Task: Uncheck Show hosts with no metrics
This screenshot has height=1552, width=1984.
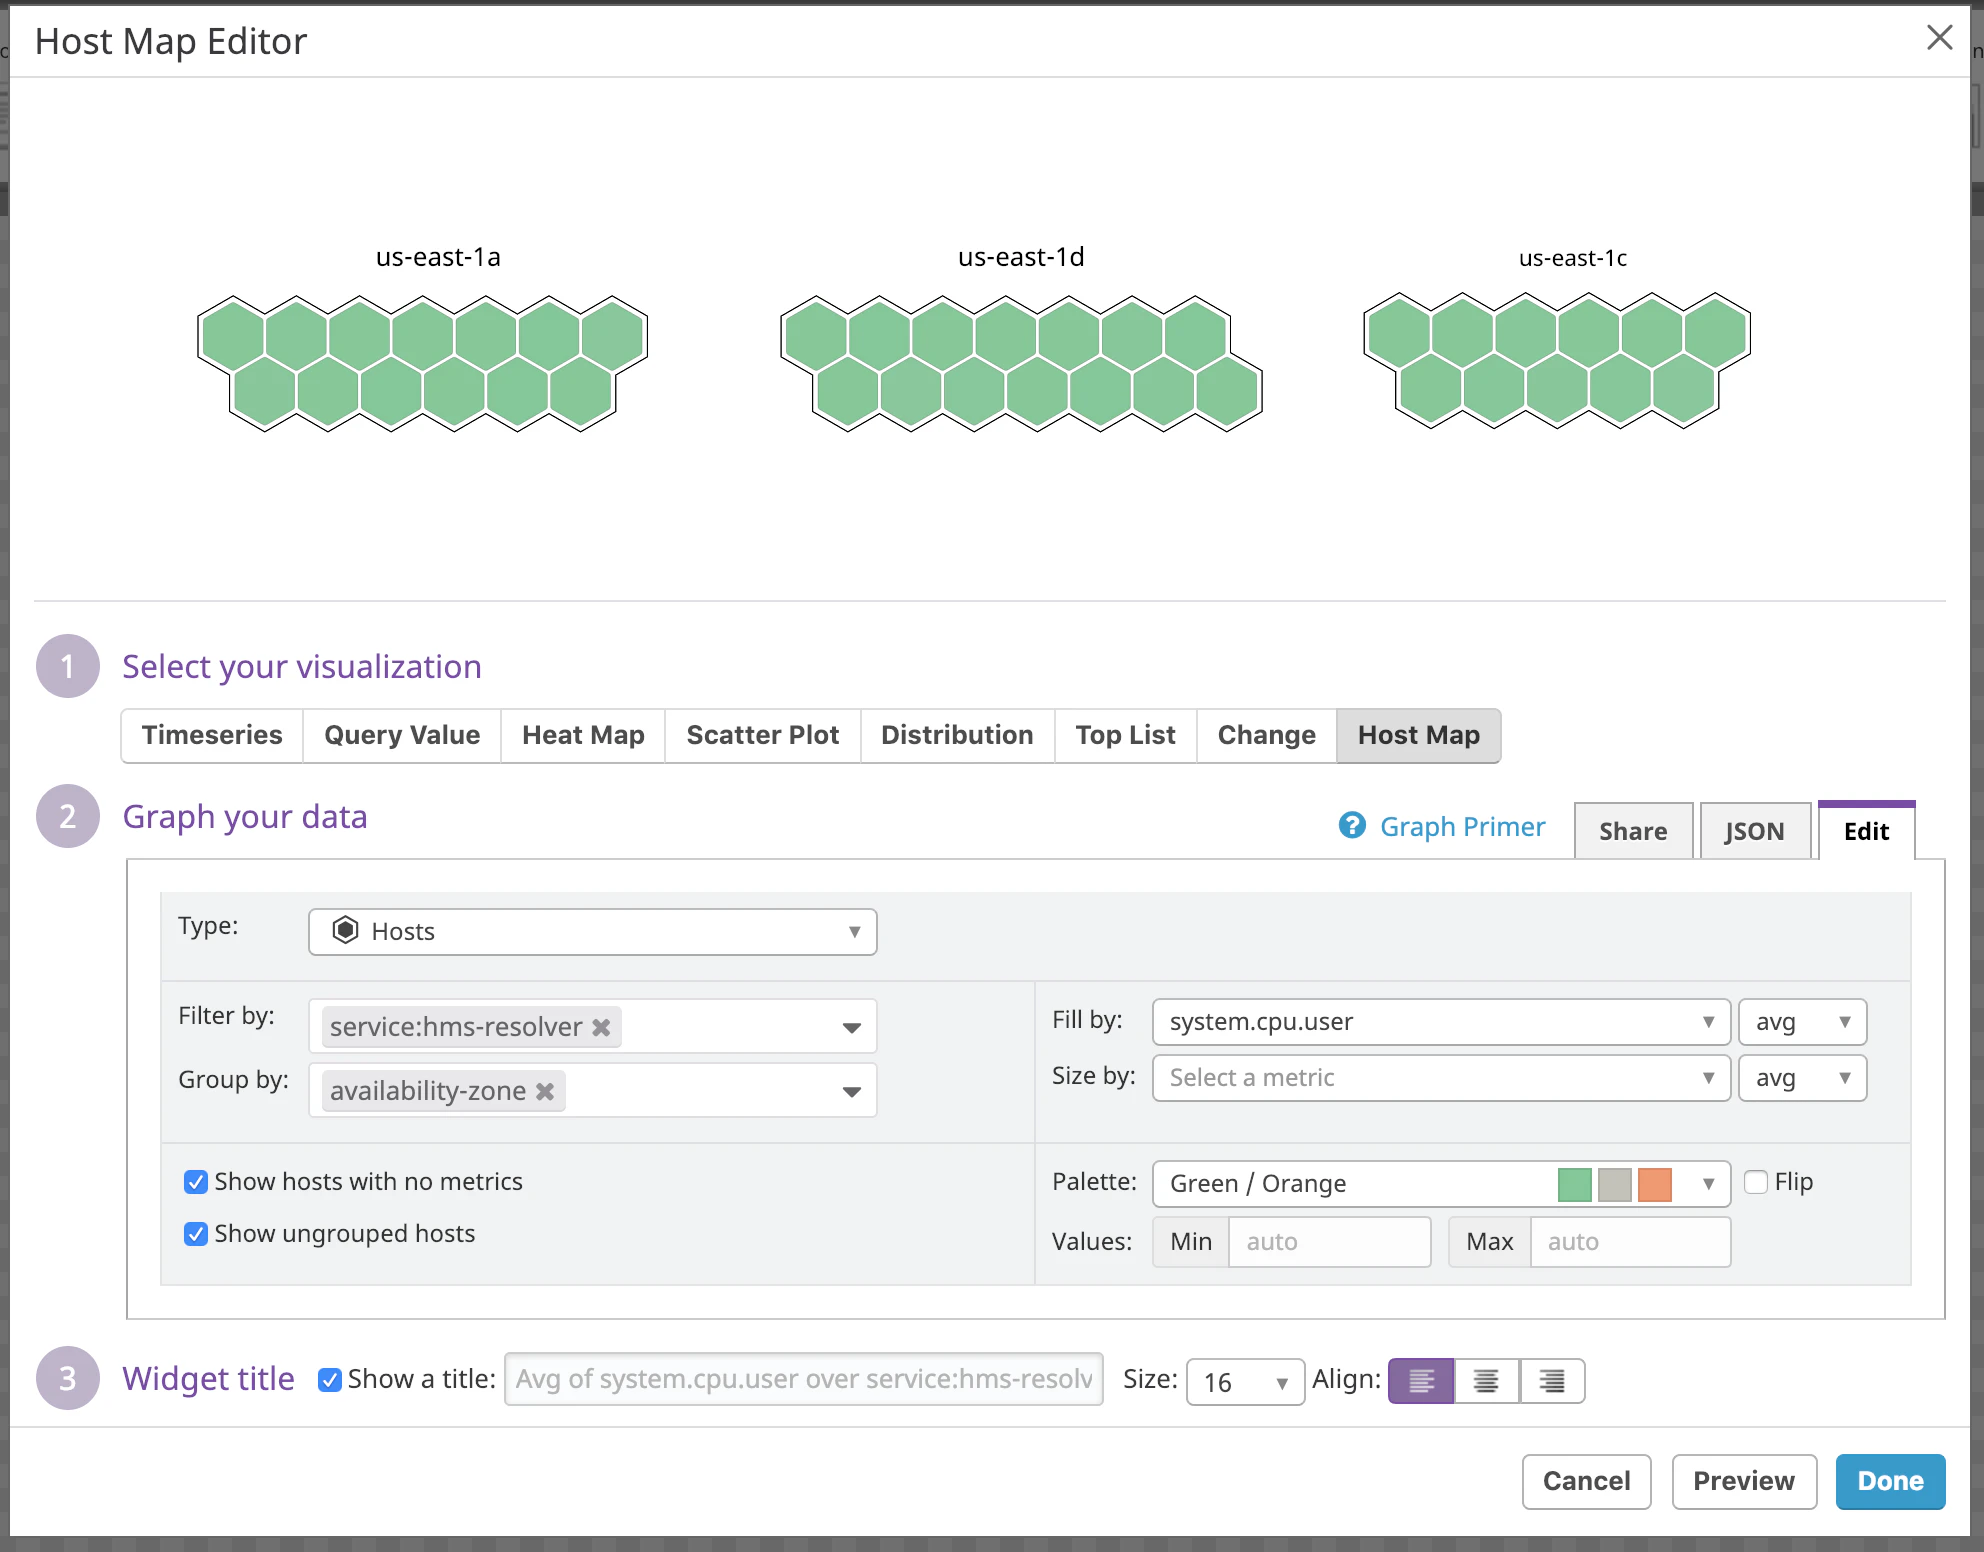Action: 196,1182
